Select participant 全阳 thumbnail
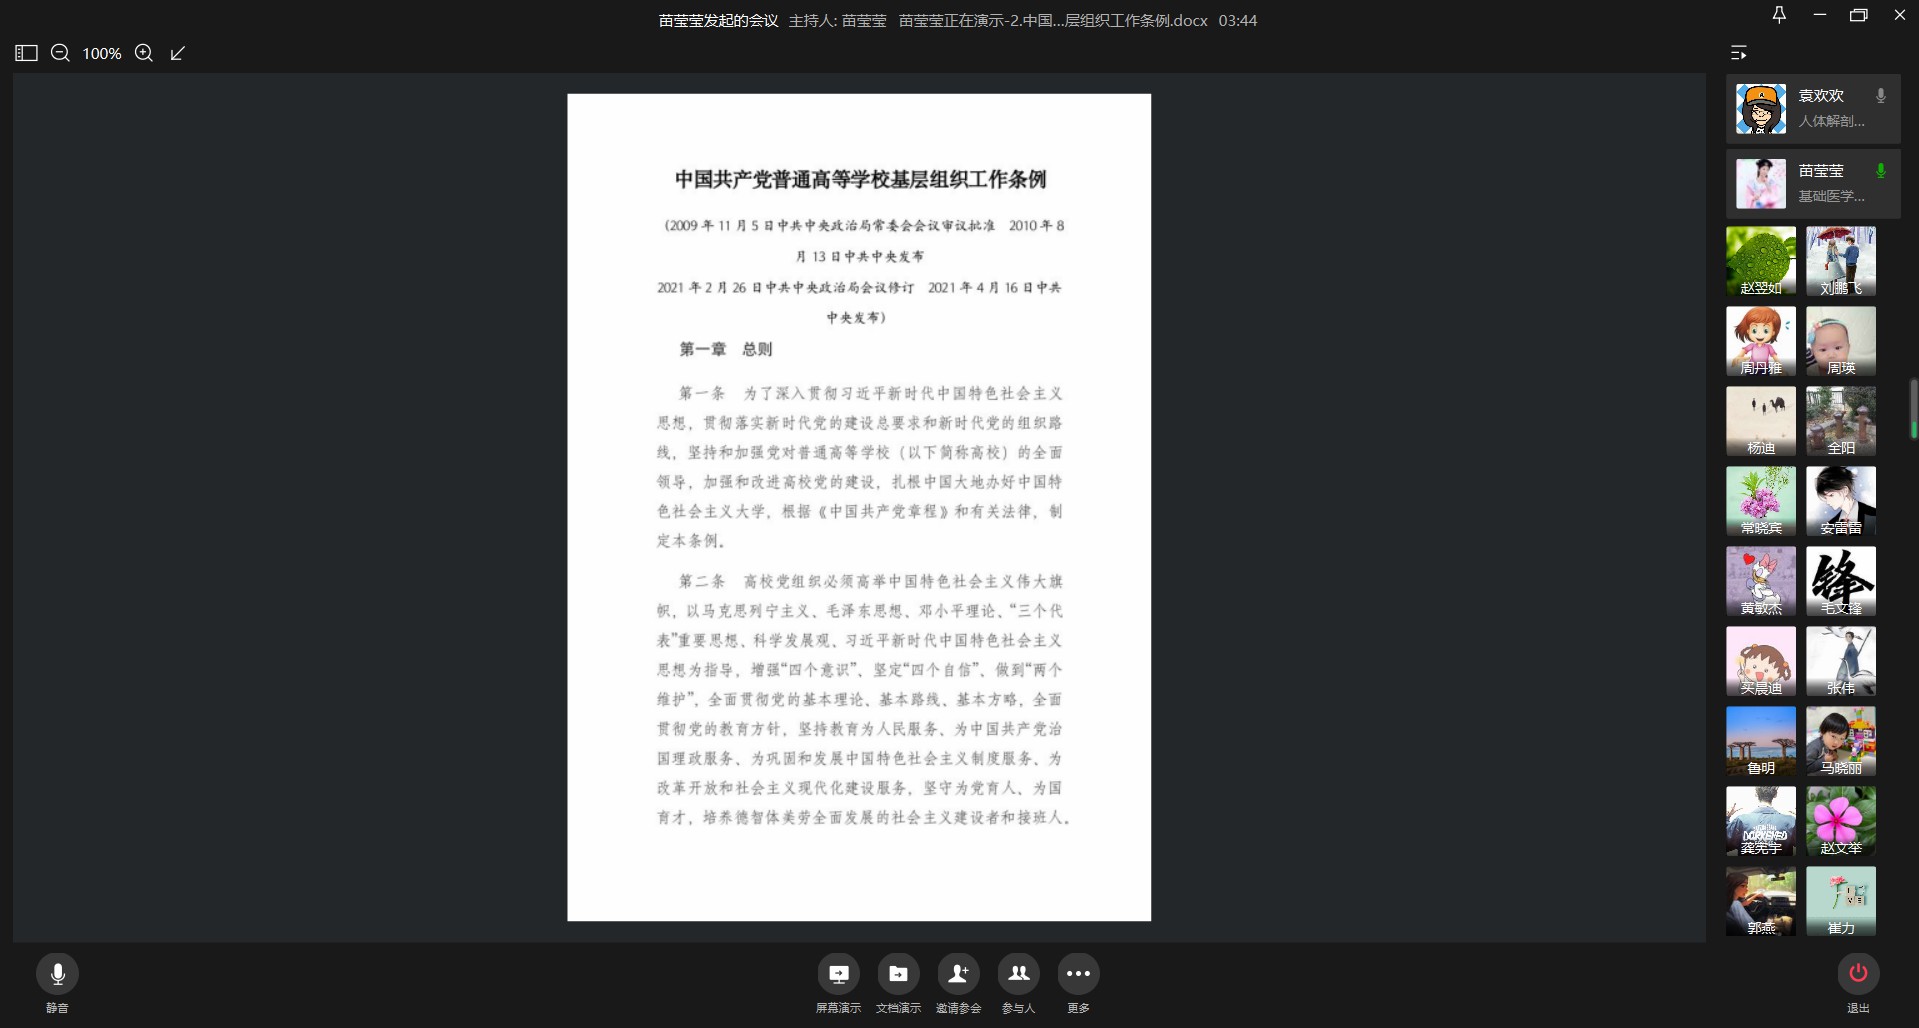This screenshot has width=1919, height=1028. click(1841, 421)
